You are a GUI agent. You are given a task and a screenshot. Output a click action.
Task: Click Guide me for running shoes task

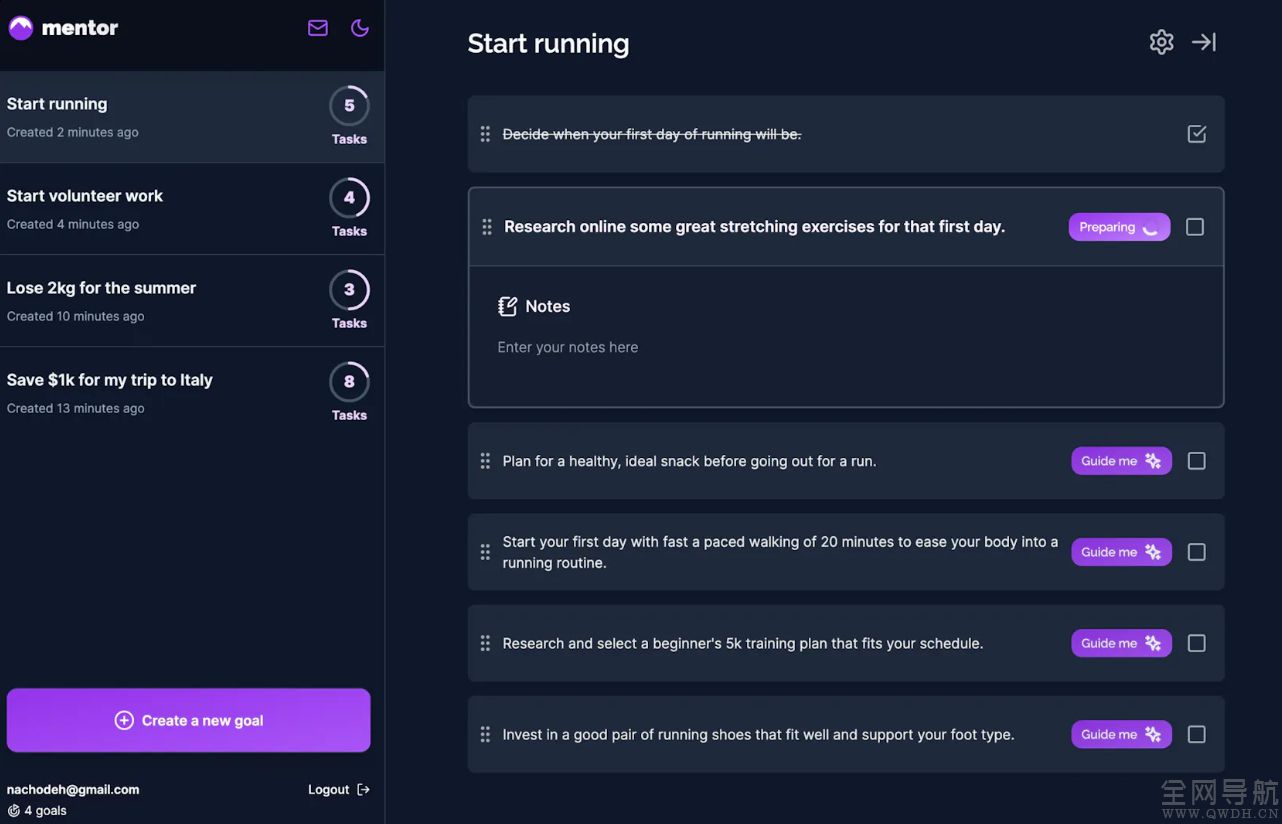(x=1121, y=734)
